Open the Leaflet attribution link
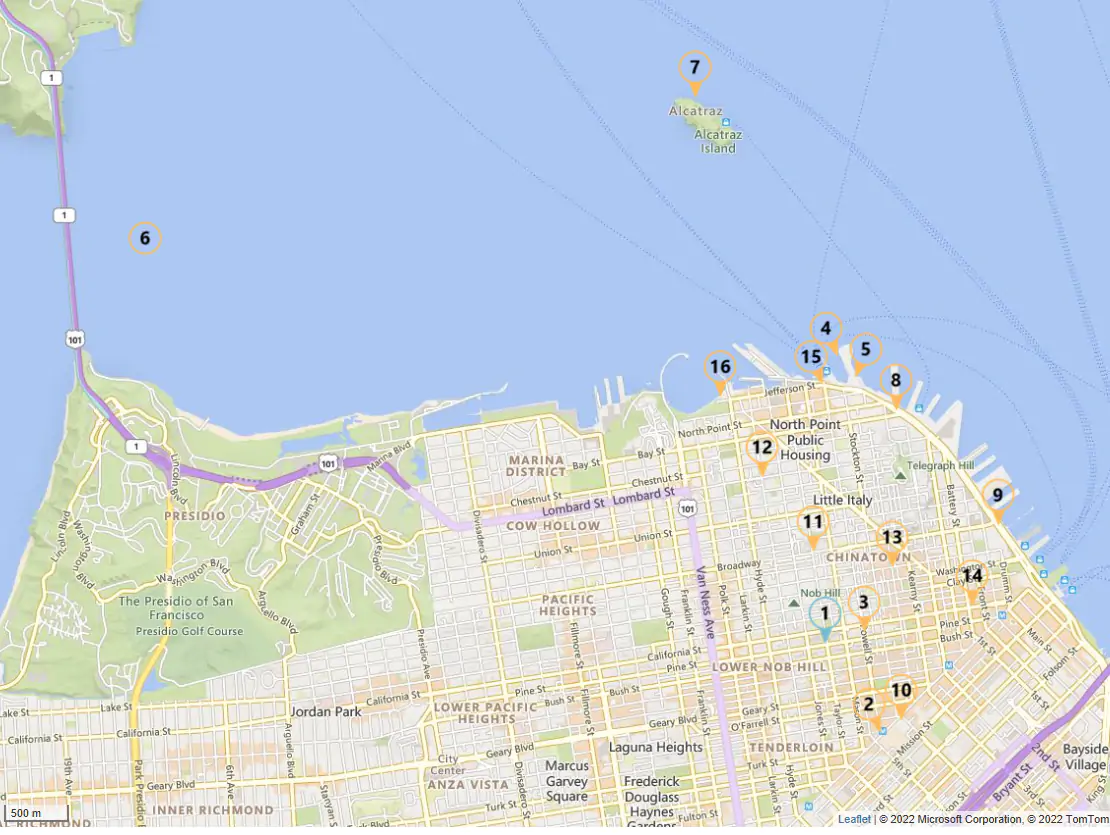1110x835 pixels. coord(854,819)
